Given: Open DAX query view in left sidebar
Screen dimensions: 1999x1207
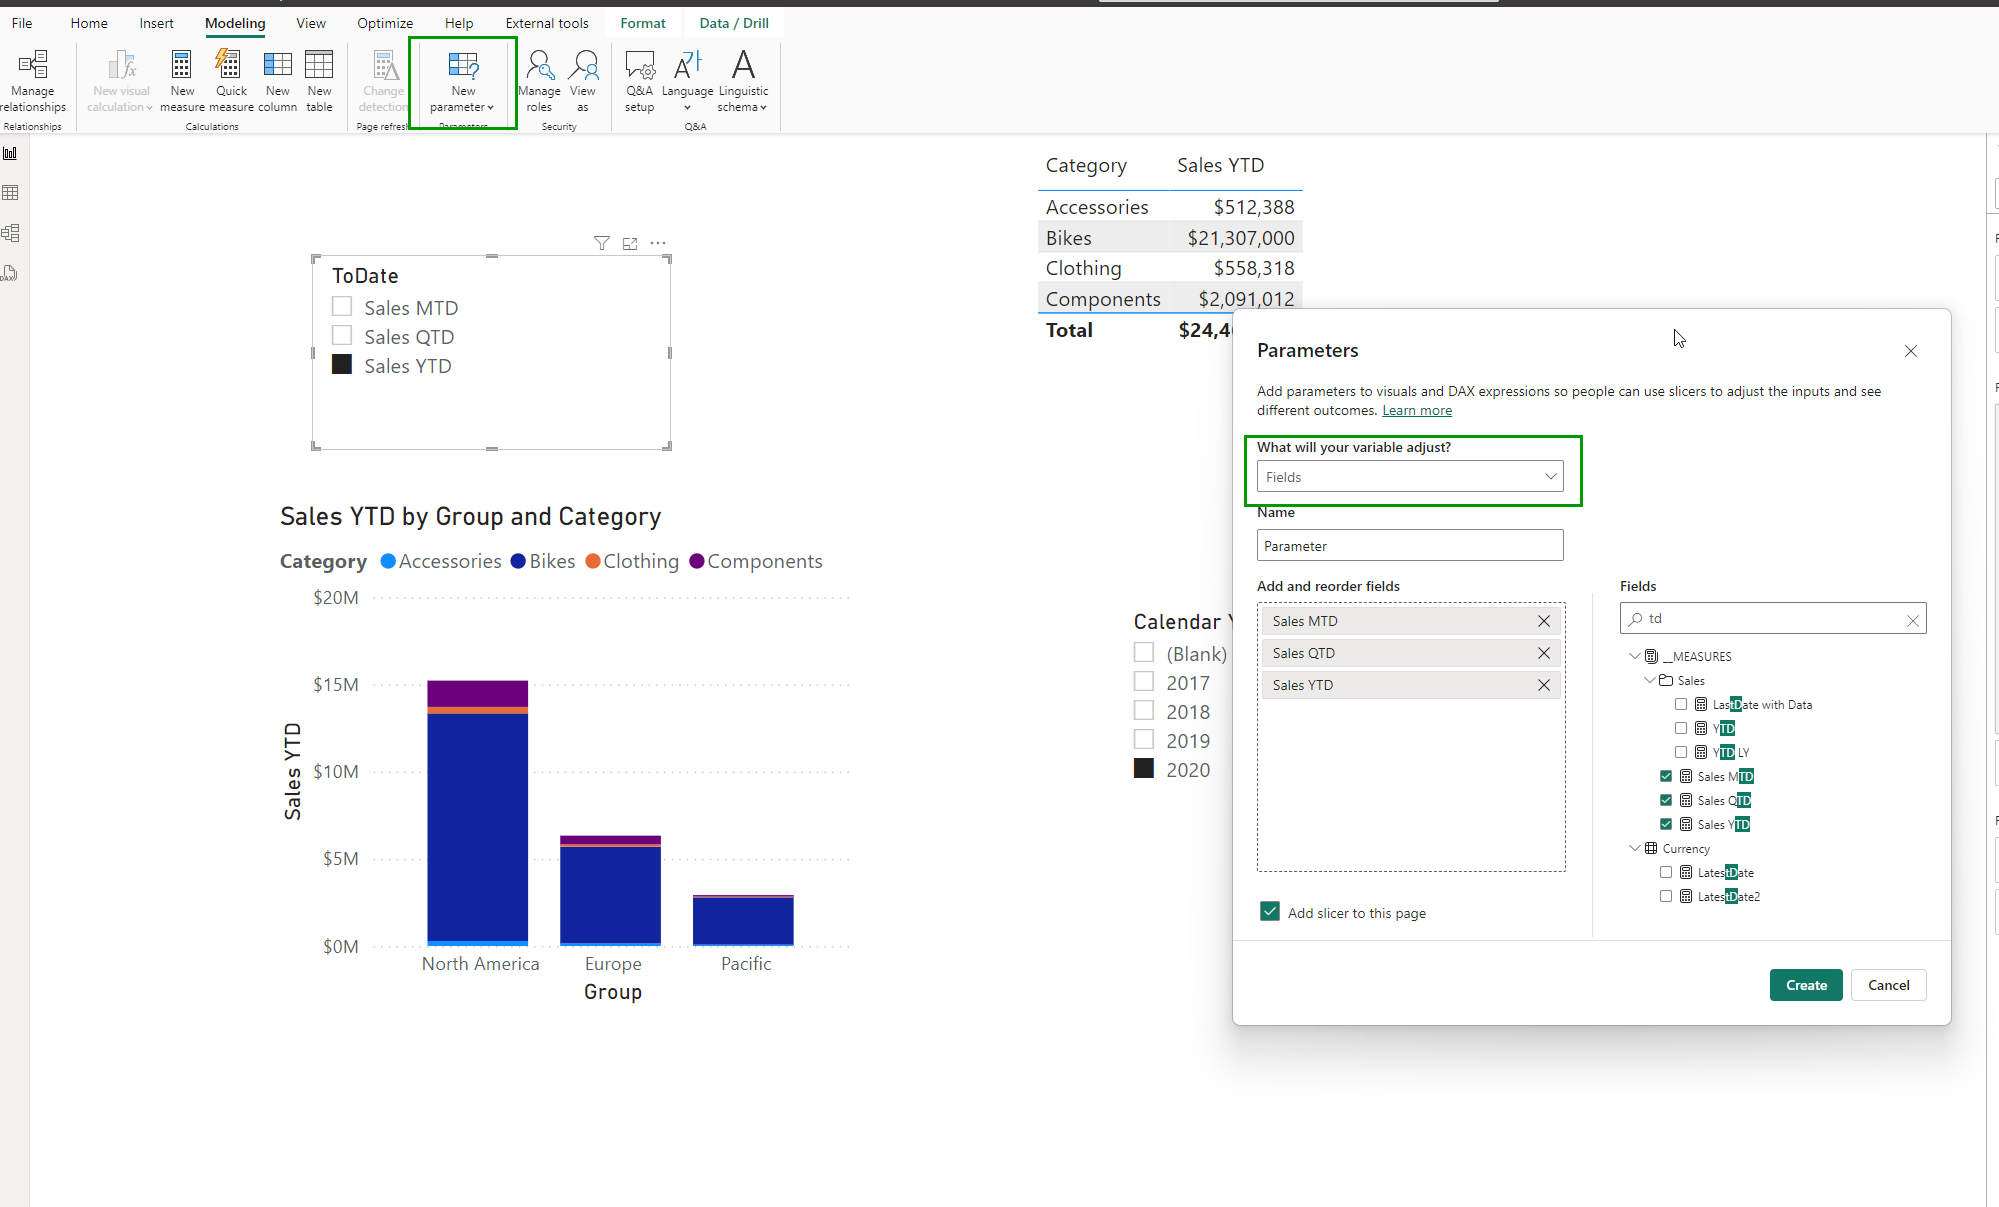Looking at the screenshot, I should [x=11, y=273].
